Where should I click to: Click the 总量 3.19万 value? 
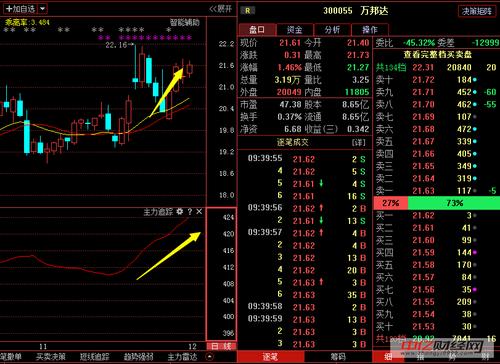[288, 80]
